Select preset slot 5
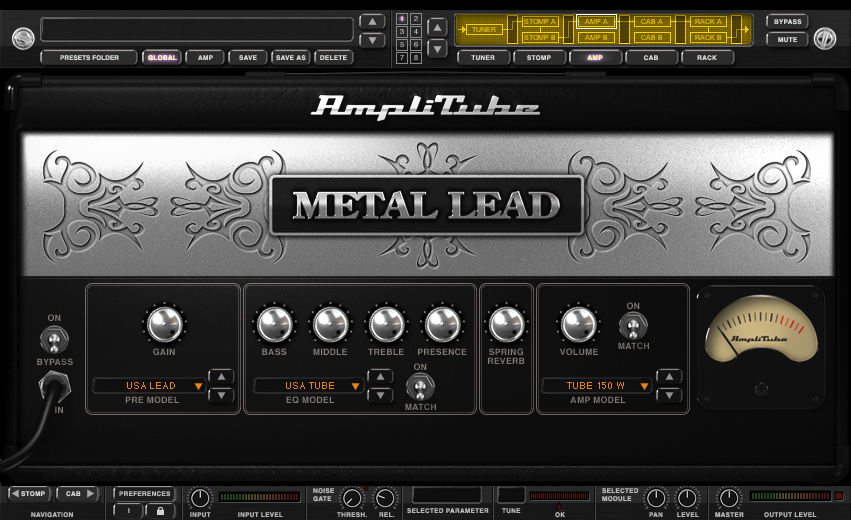 [402, 45]
